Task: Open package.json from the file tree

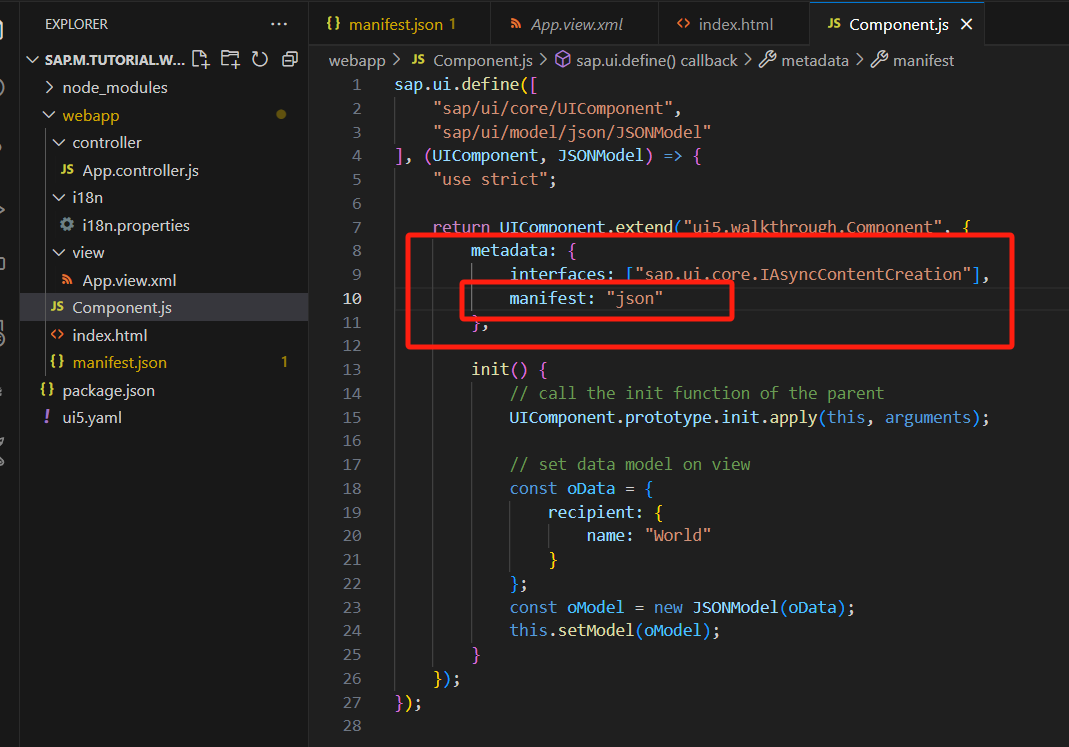Action: point(108,390)
